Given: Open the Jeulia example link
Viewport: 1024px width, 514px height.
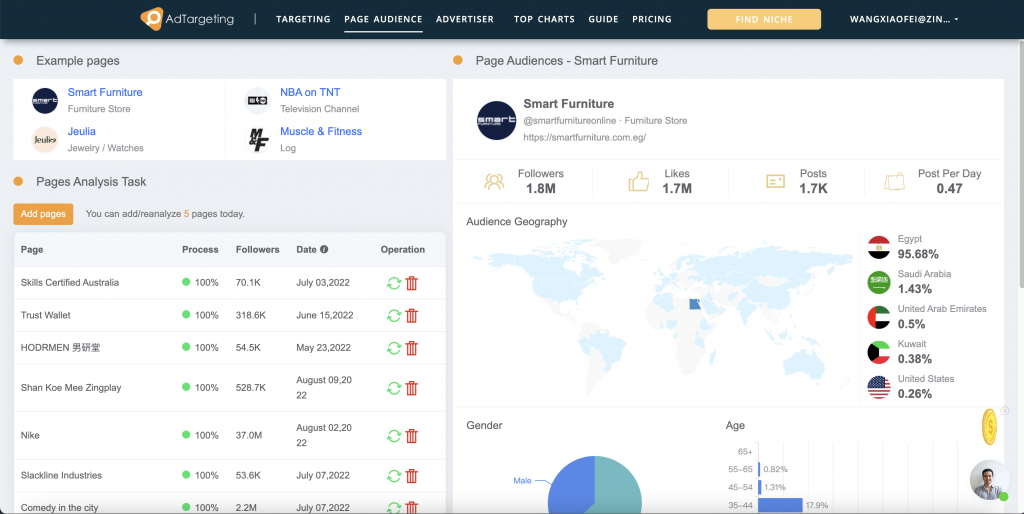Looking at the screenshot, I should pos(82,131).
